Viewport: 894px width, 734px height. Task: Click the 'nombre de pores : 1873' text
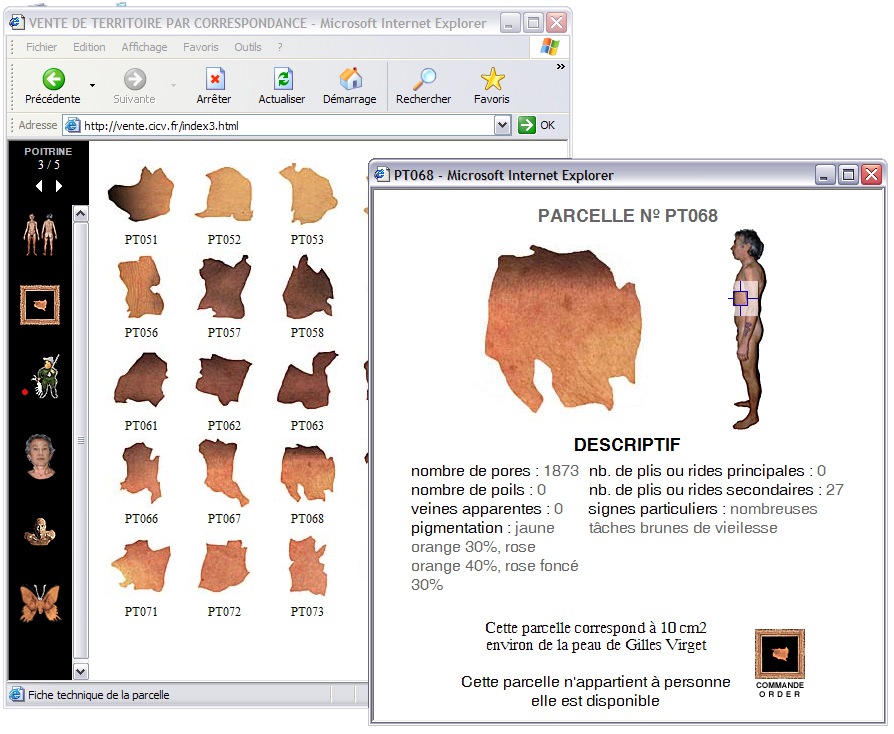coord(494,471)
